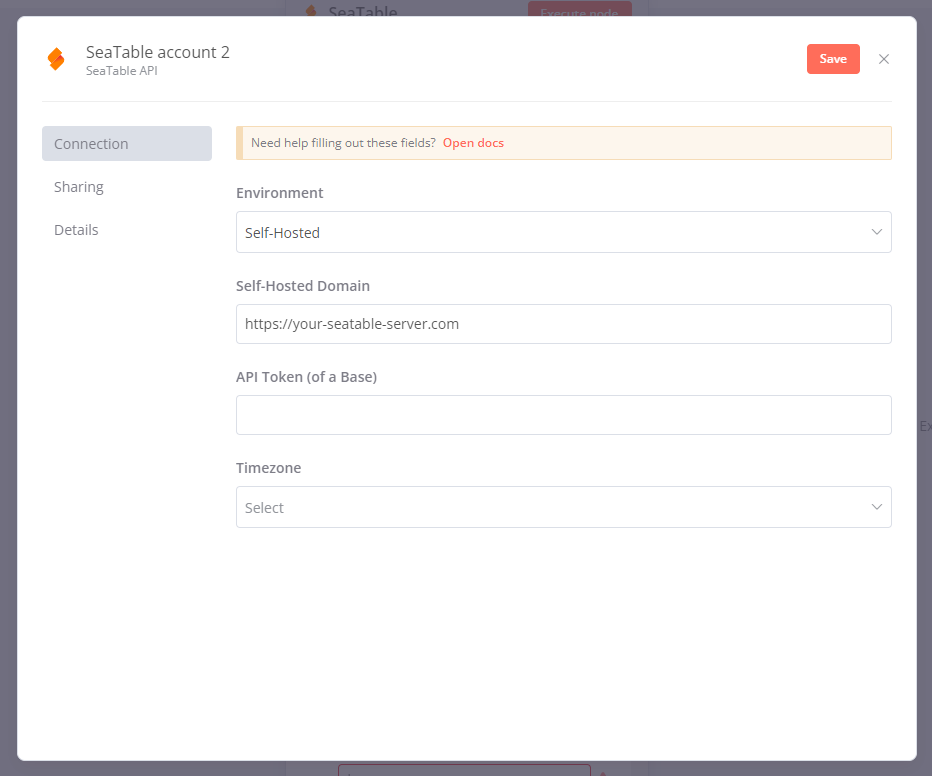Open the Connection tab

click(127, 143)
